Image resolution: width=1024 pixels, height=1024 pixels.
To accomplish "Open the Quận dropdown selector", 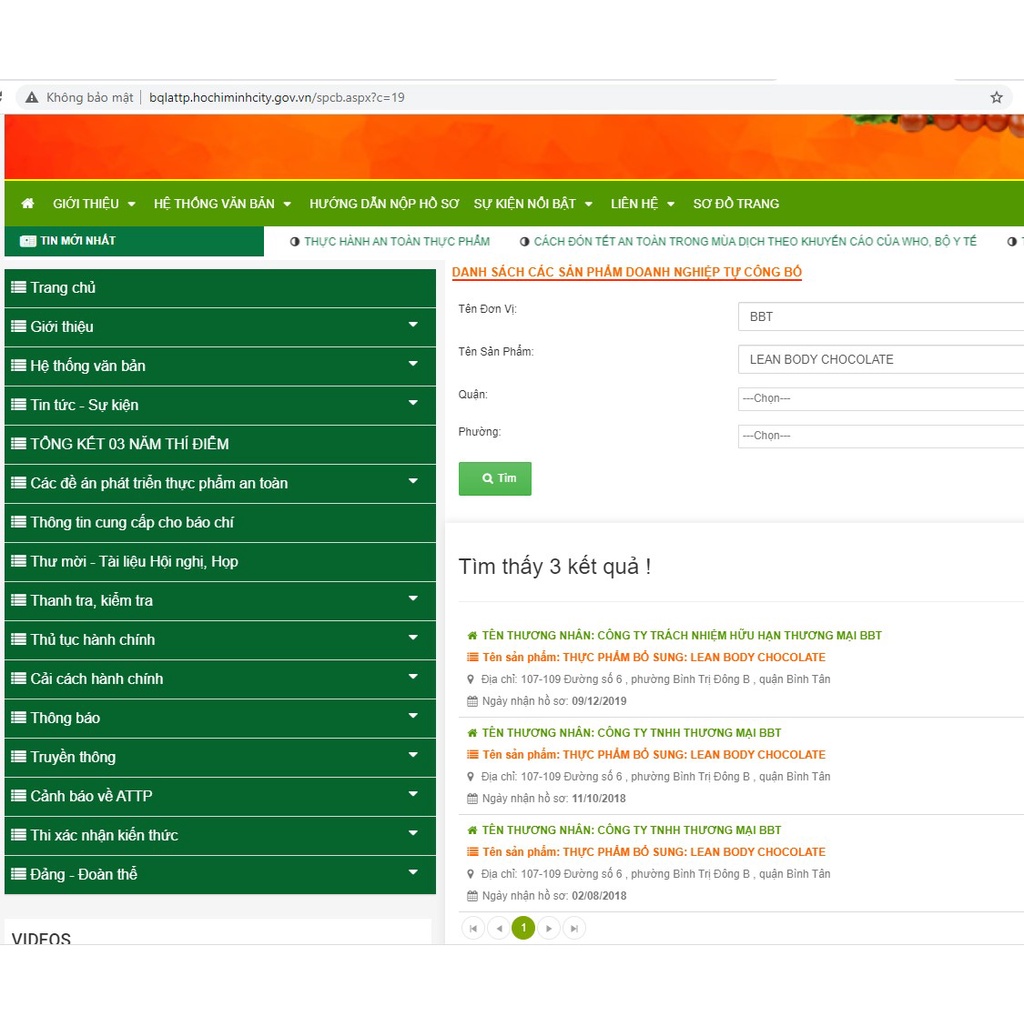I will [x=880, y=398].
